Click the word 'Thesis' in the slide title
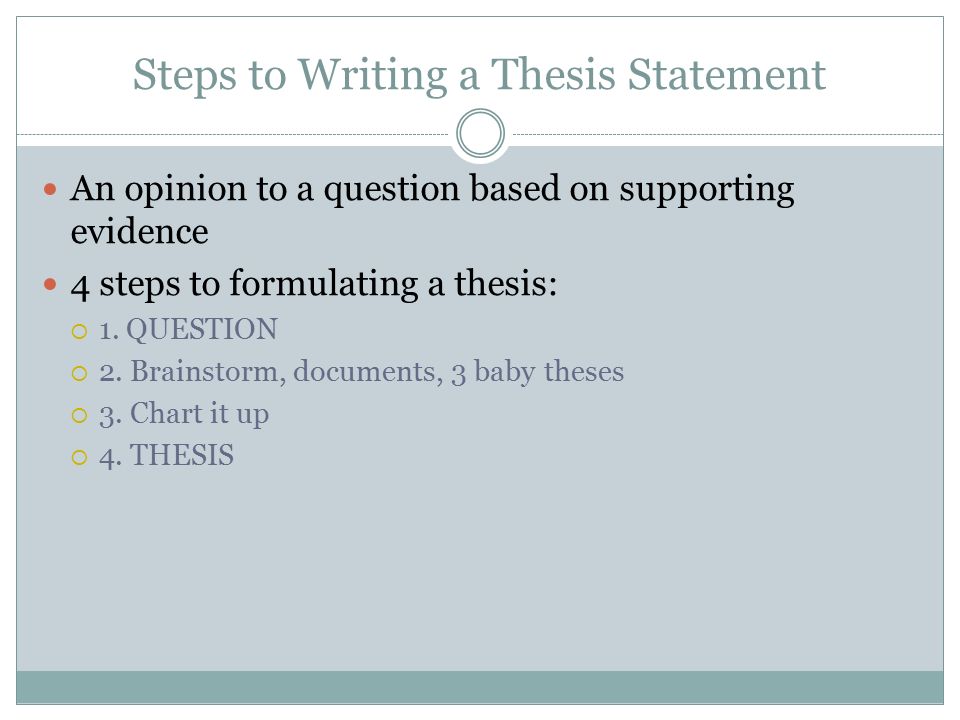Screen dimensions: 960x720 click(553, 75)
